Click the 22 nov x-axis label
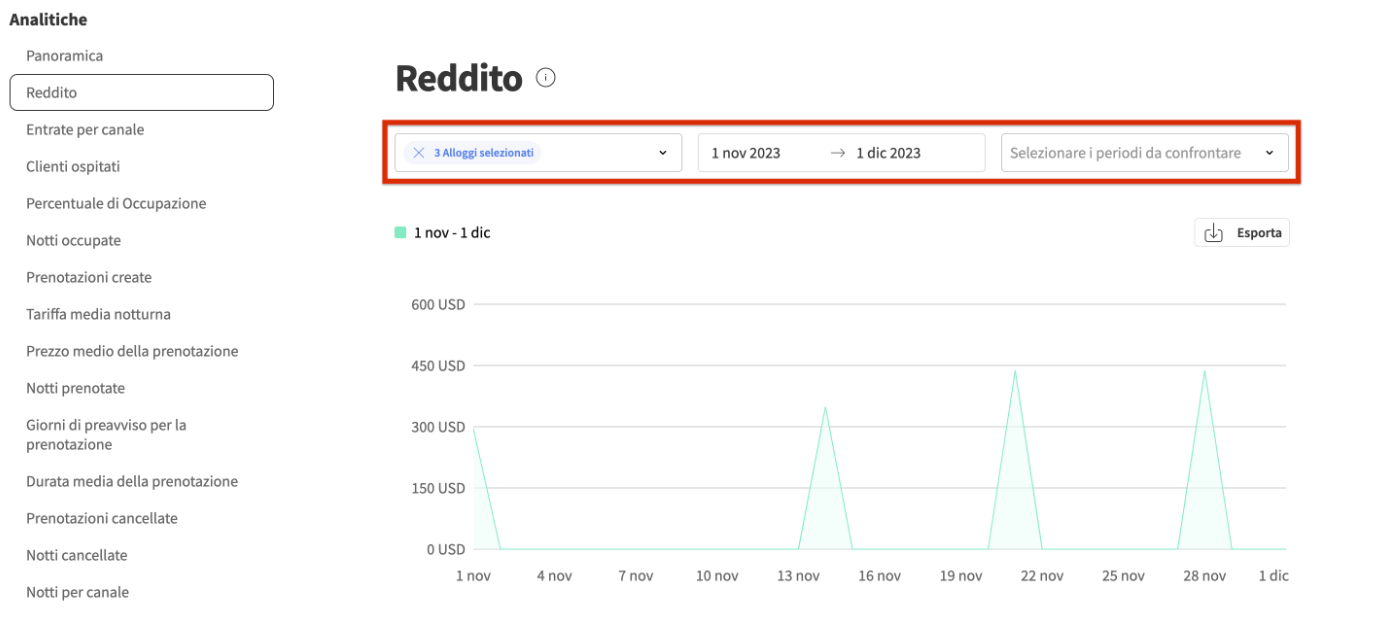1396x618 pixels. tap(1042, 576)
